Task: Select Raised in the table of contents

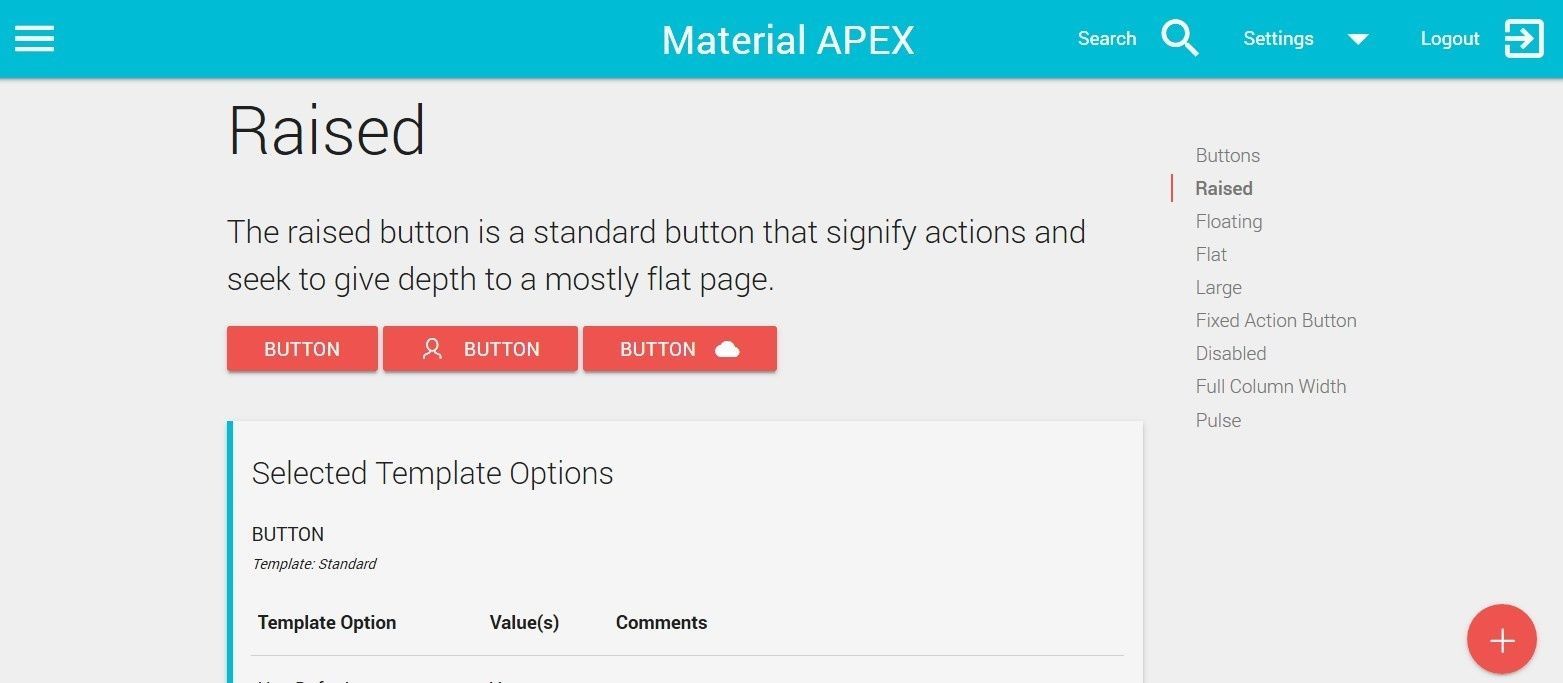Action: click(1223, 188)
